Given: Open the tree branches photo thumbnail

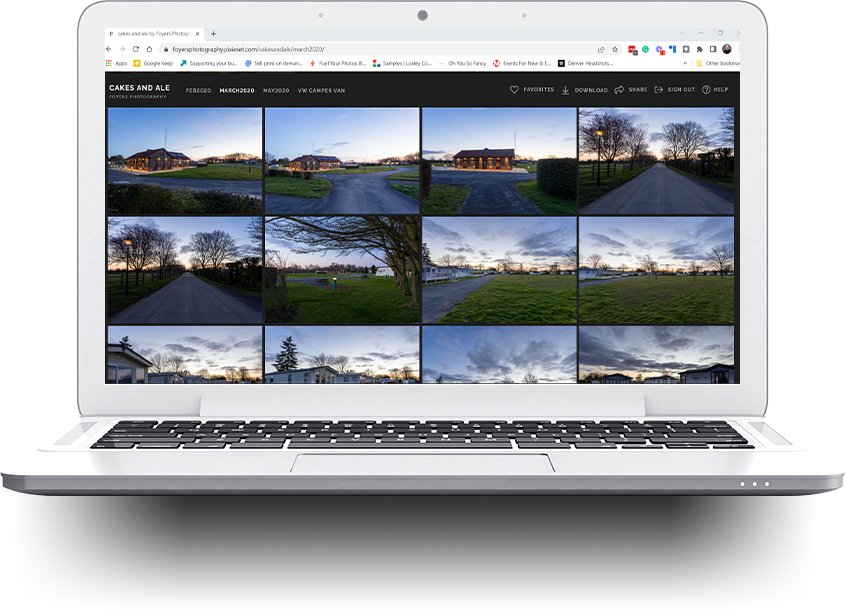Looking at the screenshot, I should [x=342, y=270].
